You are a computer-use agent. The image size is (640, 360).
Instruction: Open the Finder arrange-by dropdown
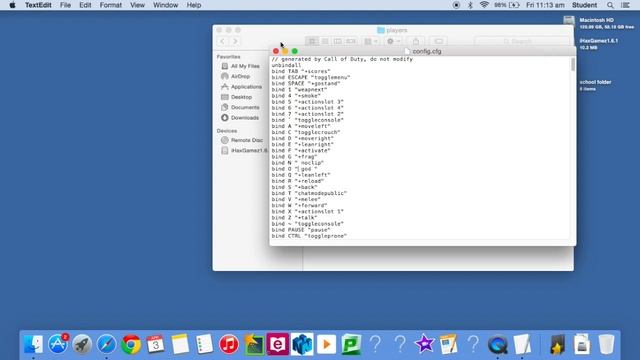371,41
